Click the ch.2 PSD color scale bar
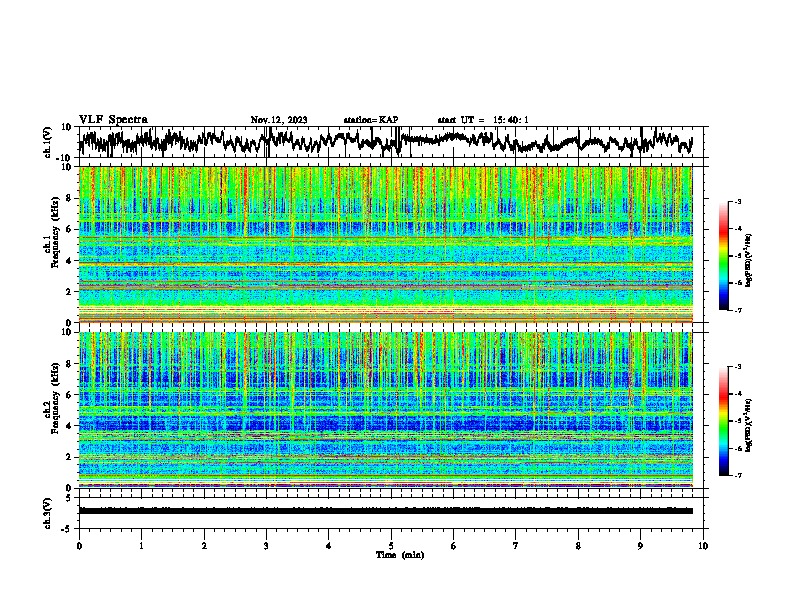This screenshot has height=612, width=792. pos(723,421)
